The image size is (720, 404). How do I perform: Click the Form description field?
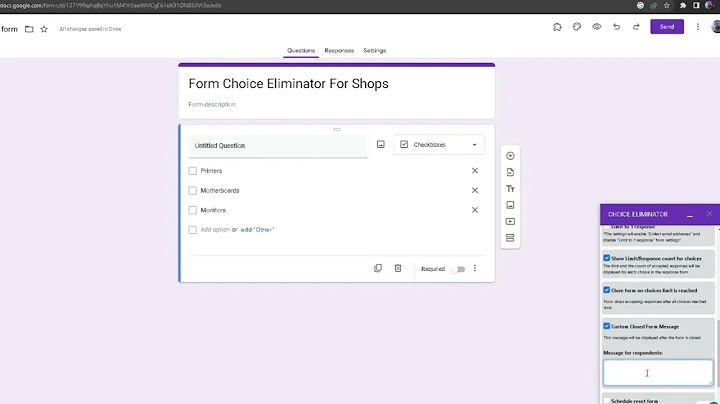(212, 104)
